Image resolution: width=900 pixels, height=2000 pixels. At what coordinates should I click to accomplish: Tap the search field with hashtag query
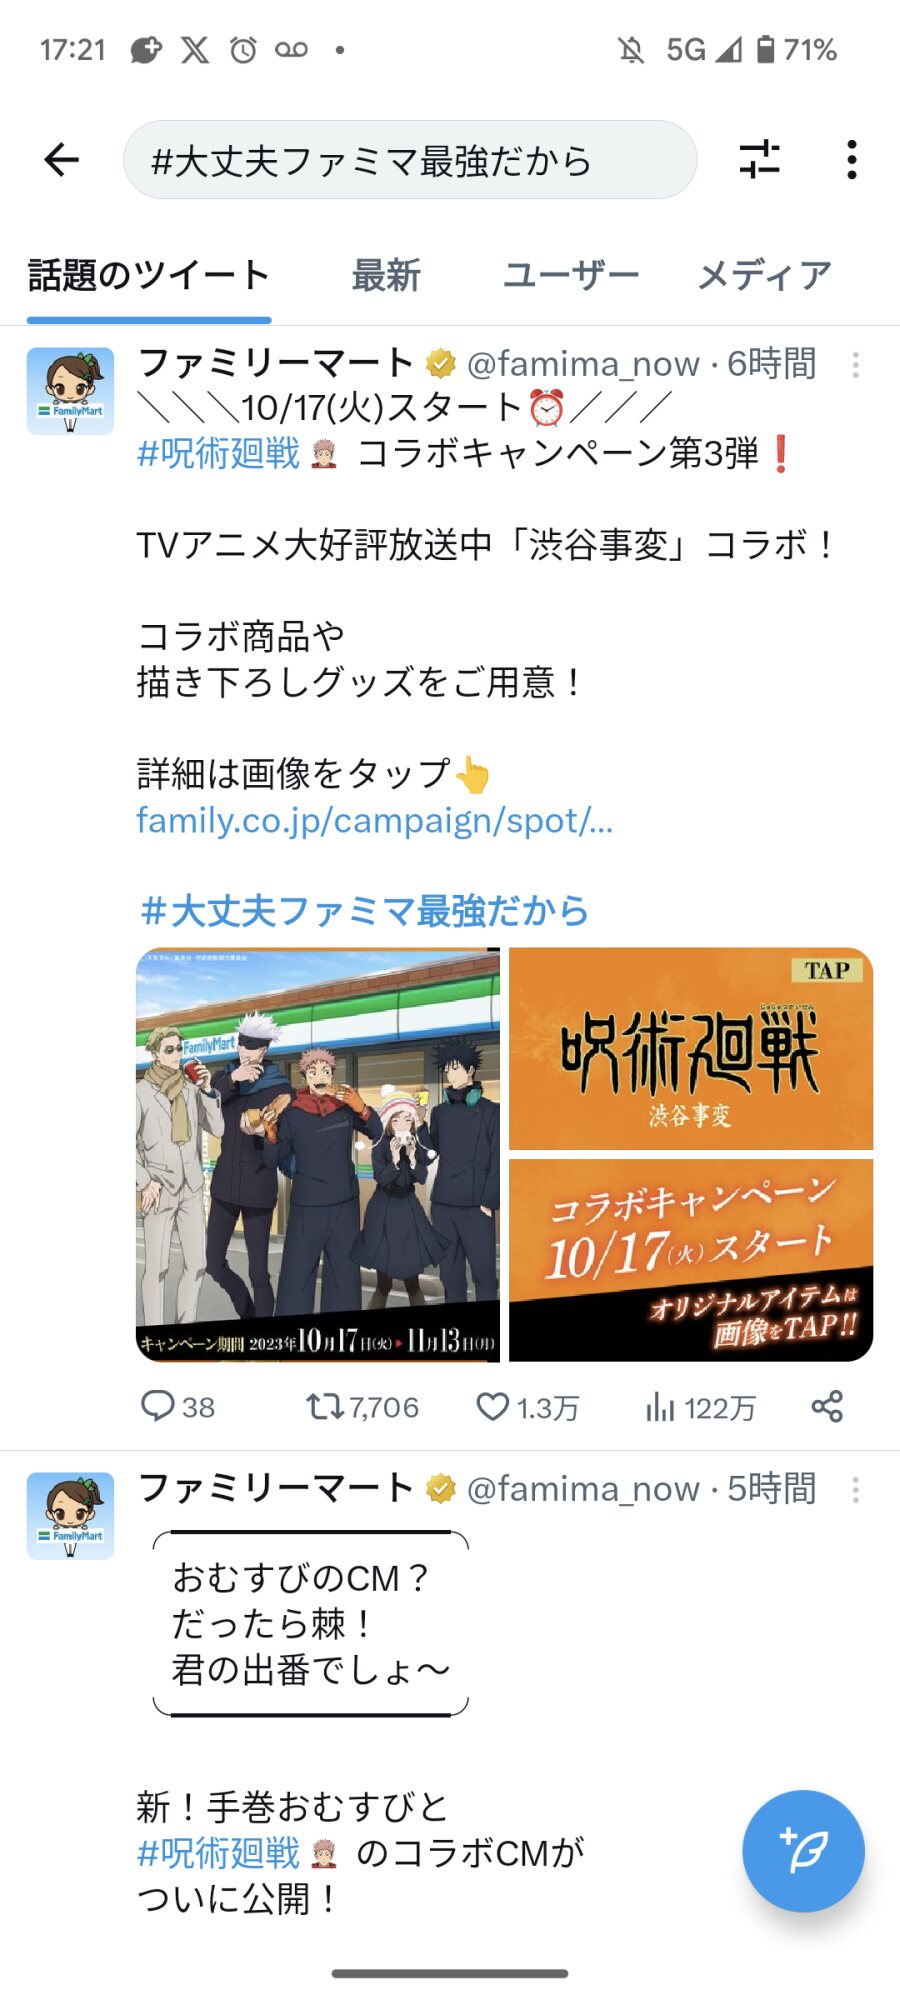click(410, 160)
